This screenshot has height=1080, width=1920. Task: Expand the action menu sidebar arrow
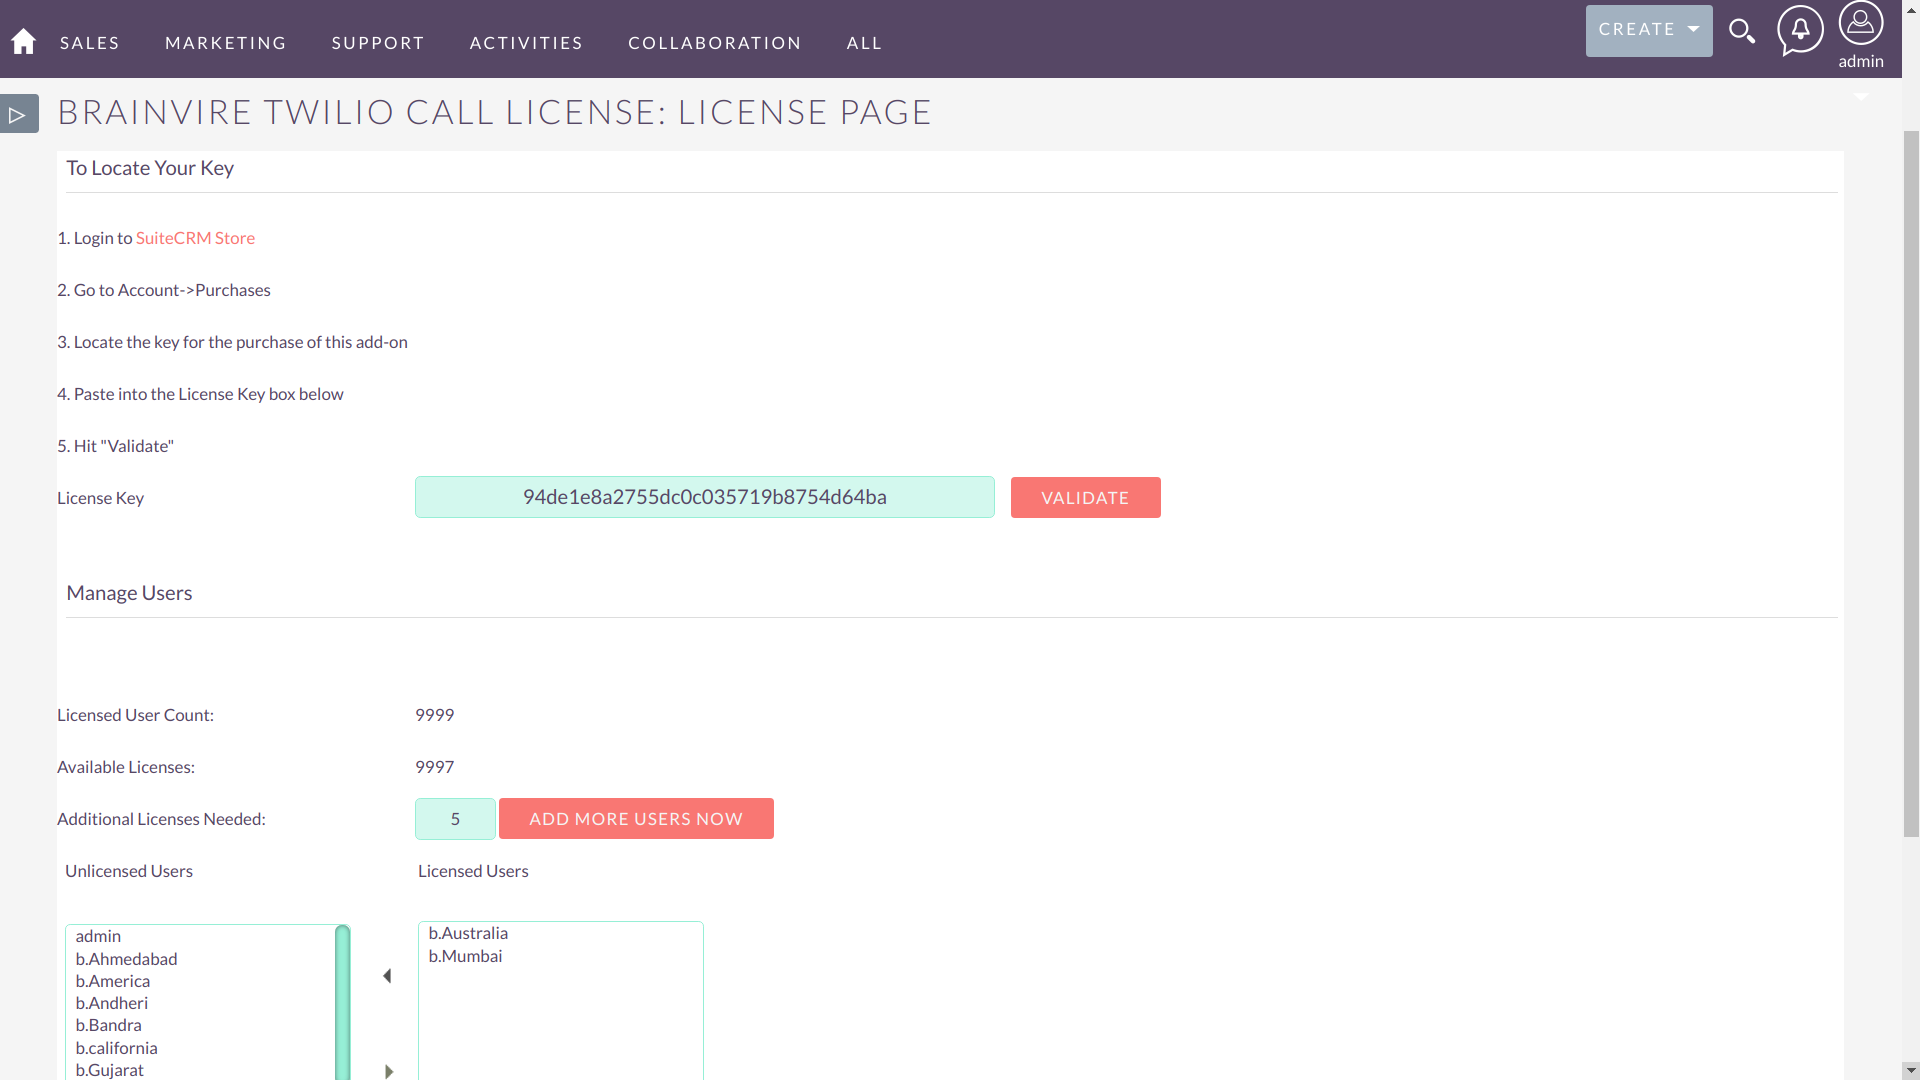pyautogui.click(x=18, y=113)
